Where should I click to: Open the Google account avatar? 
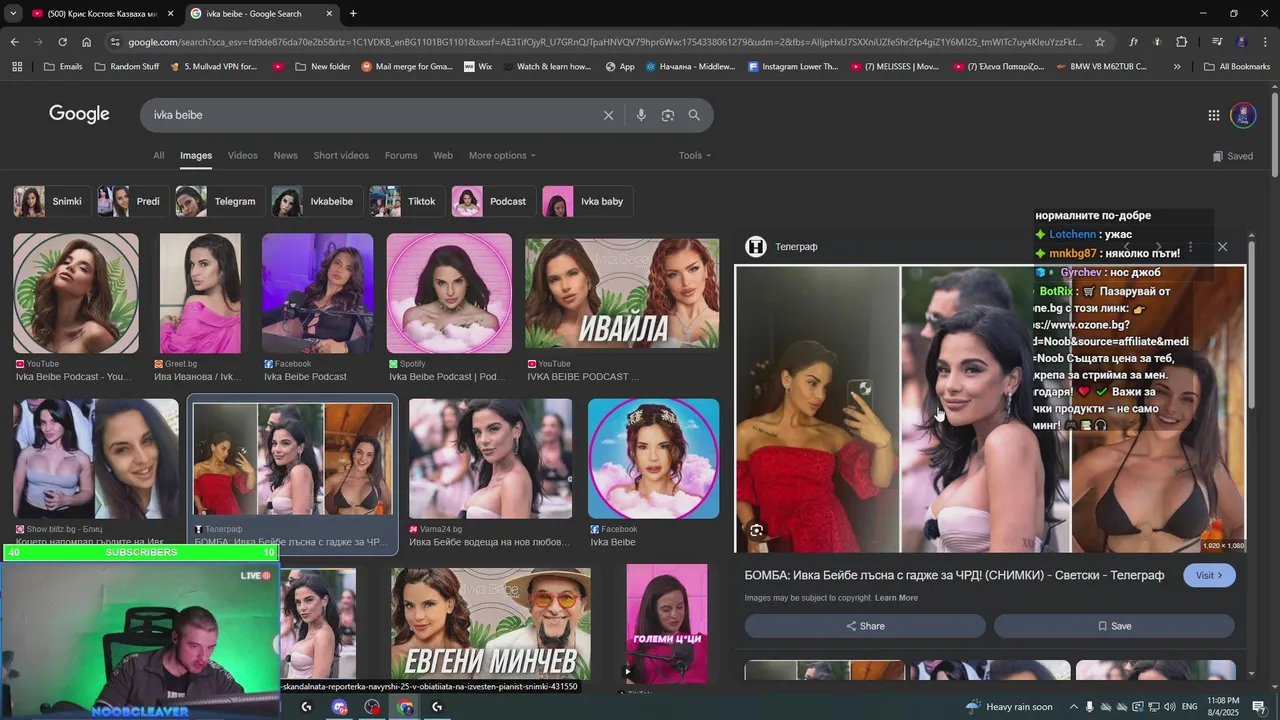click(1243, 115)
